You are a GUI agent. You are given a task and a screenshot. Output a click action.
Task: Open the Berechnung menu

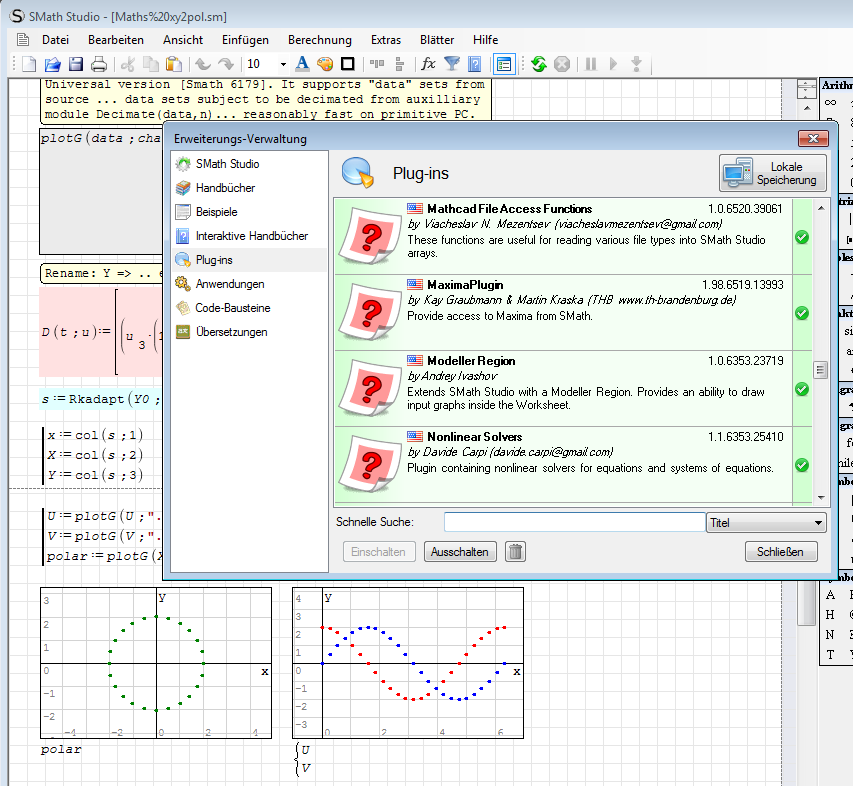point(319,40)
